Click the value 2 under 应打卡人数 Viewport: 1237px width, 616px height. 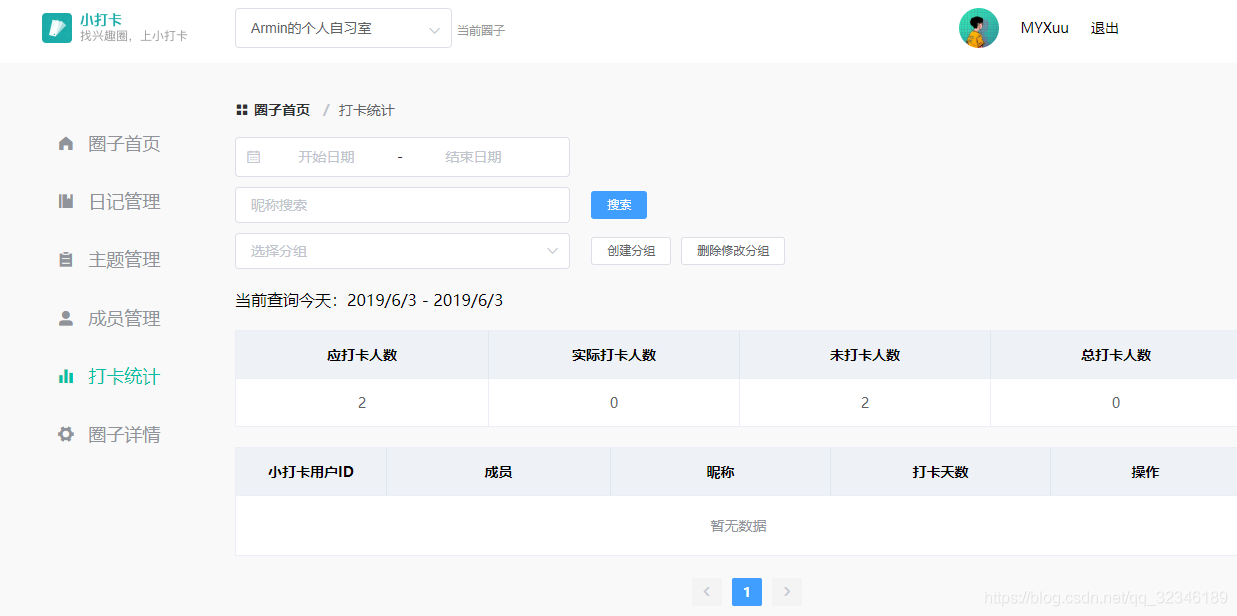coord(362,403)
